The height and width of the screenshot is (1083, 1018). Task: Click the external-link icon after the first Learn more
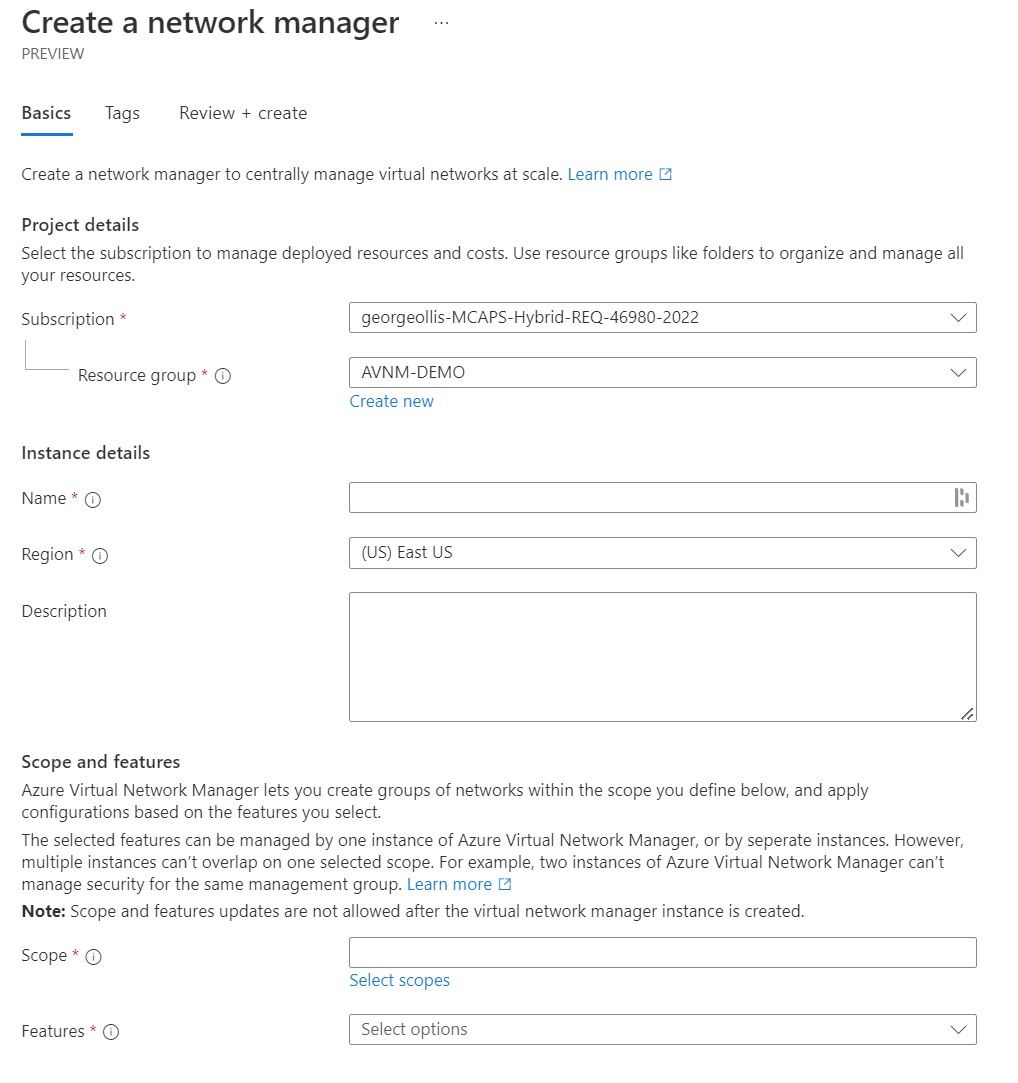click(665, 173)
